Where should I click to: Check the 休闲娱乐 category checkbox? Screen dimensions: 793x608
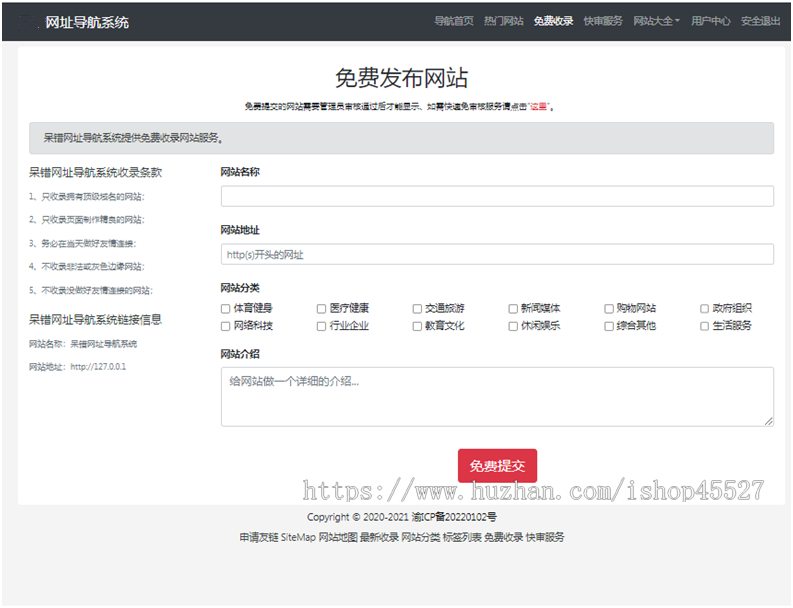tap(513, 326)
